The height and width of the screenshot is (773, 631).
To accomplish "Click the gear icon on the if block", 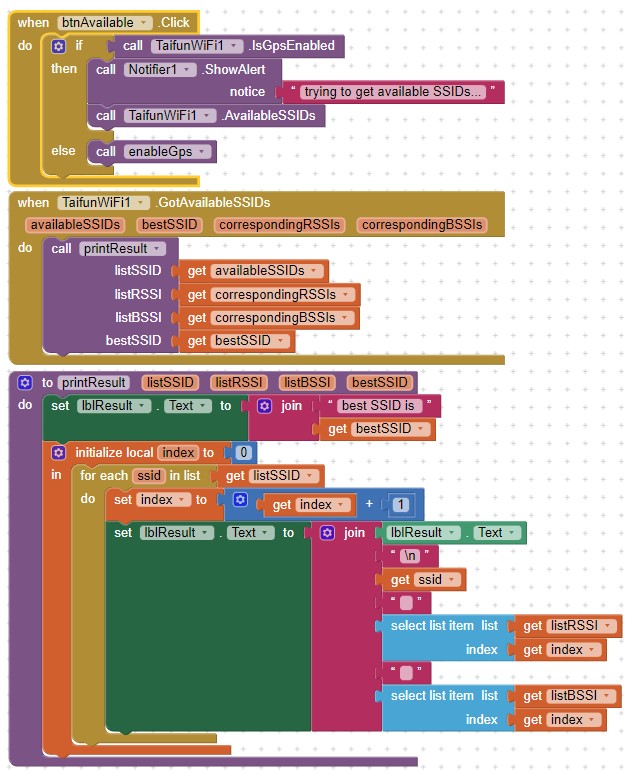I will pos(58,46).
